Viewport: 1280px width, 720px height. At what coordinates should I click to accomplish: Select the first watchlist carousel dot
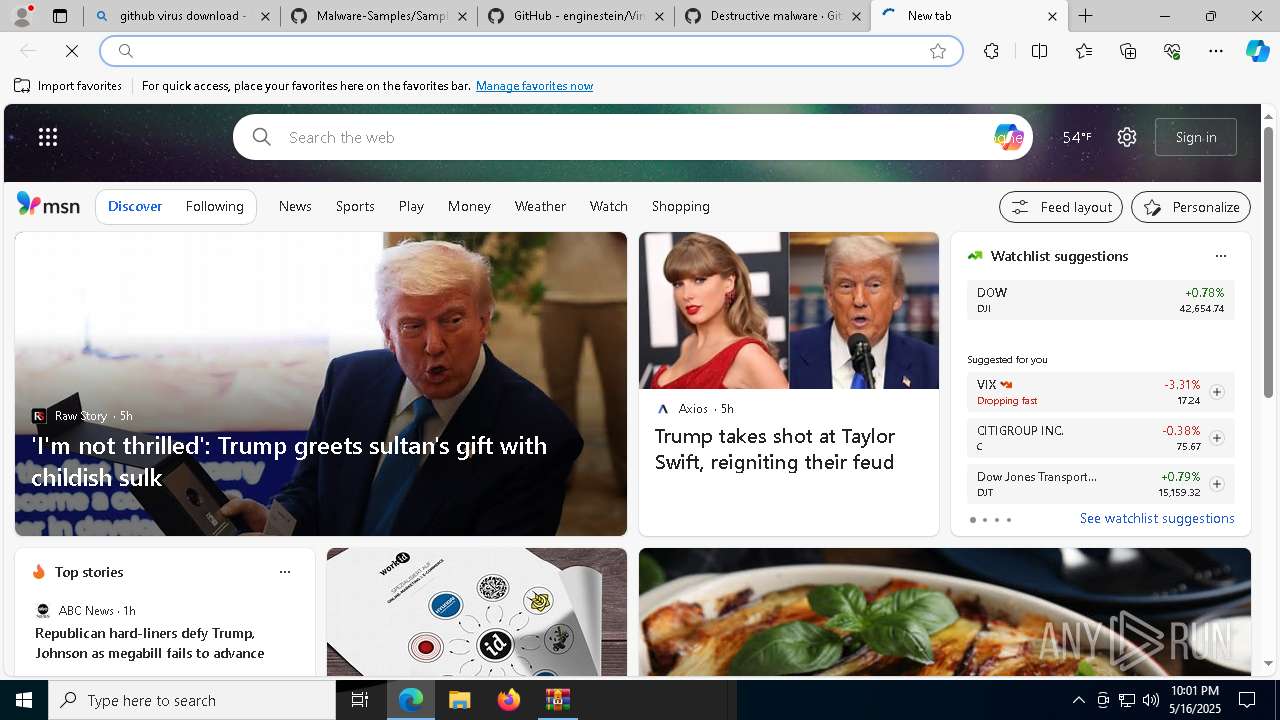coord(973,520)
